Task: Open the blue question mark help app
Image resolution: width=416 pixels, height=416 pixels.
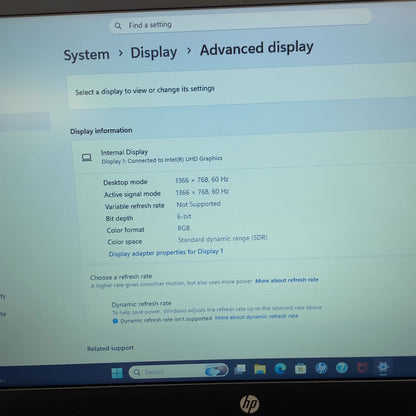Action: tap(342, 368)
